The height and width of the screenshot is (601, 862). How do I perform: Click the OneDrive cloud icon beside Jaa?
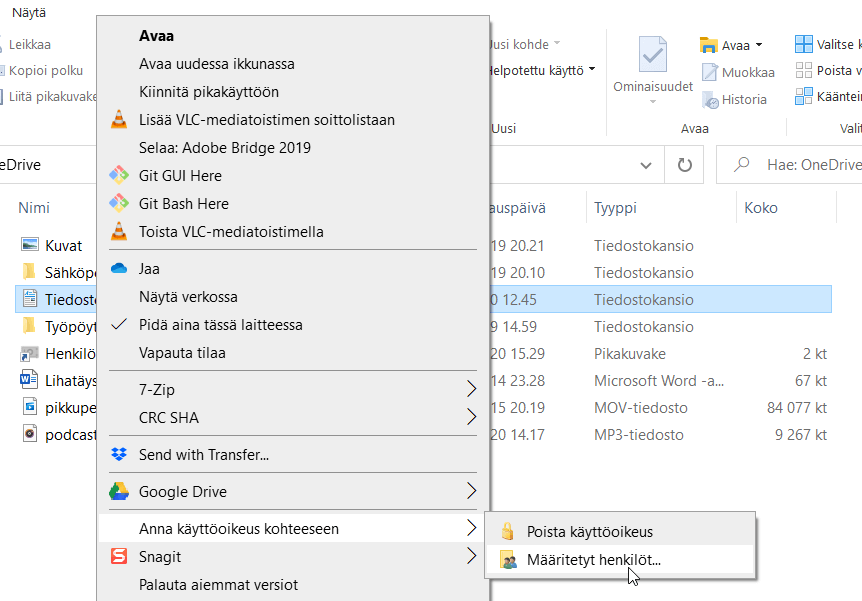[119, 269]
